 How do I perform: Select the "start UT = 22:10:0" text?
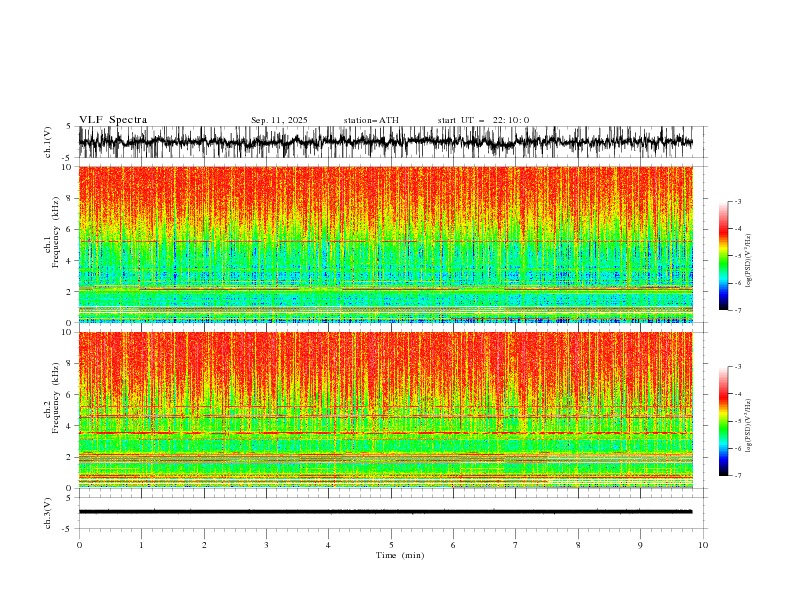click(x=483, y=120)
